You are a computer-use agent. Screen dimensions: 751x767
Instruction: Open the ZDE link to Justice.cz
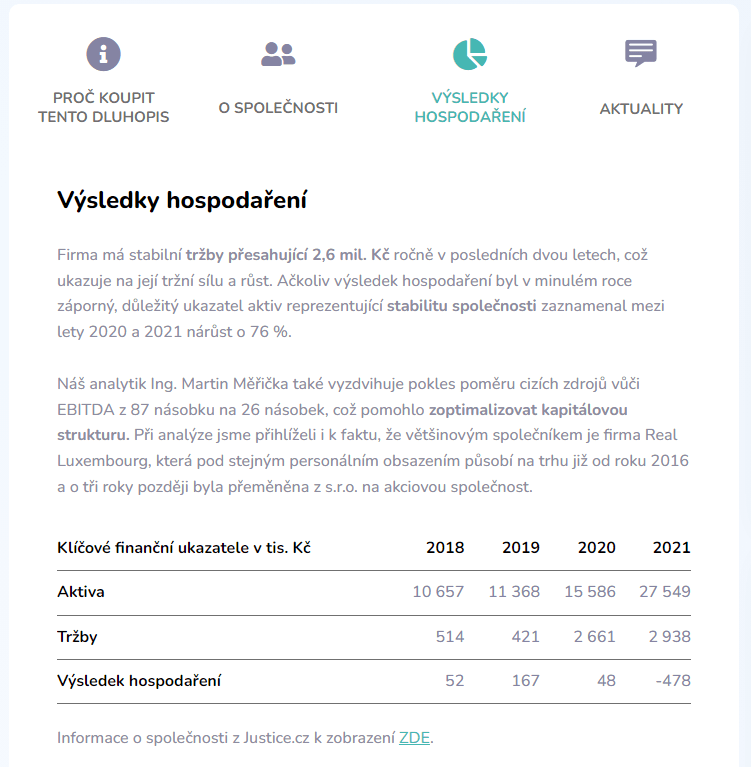pos(414,738)
